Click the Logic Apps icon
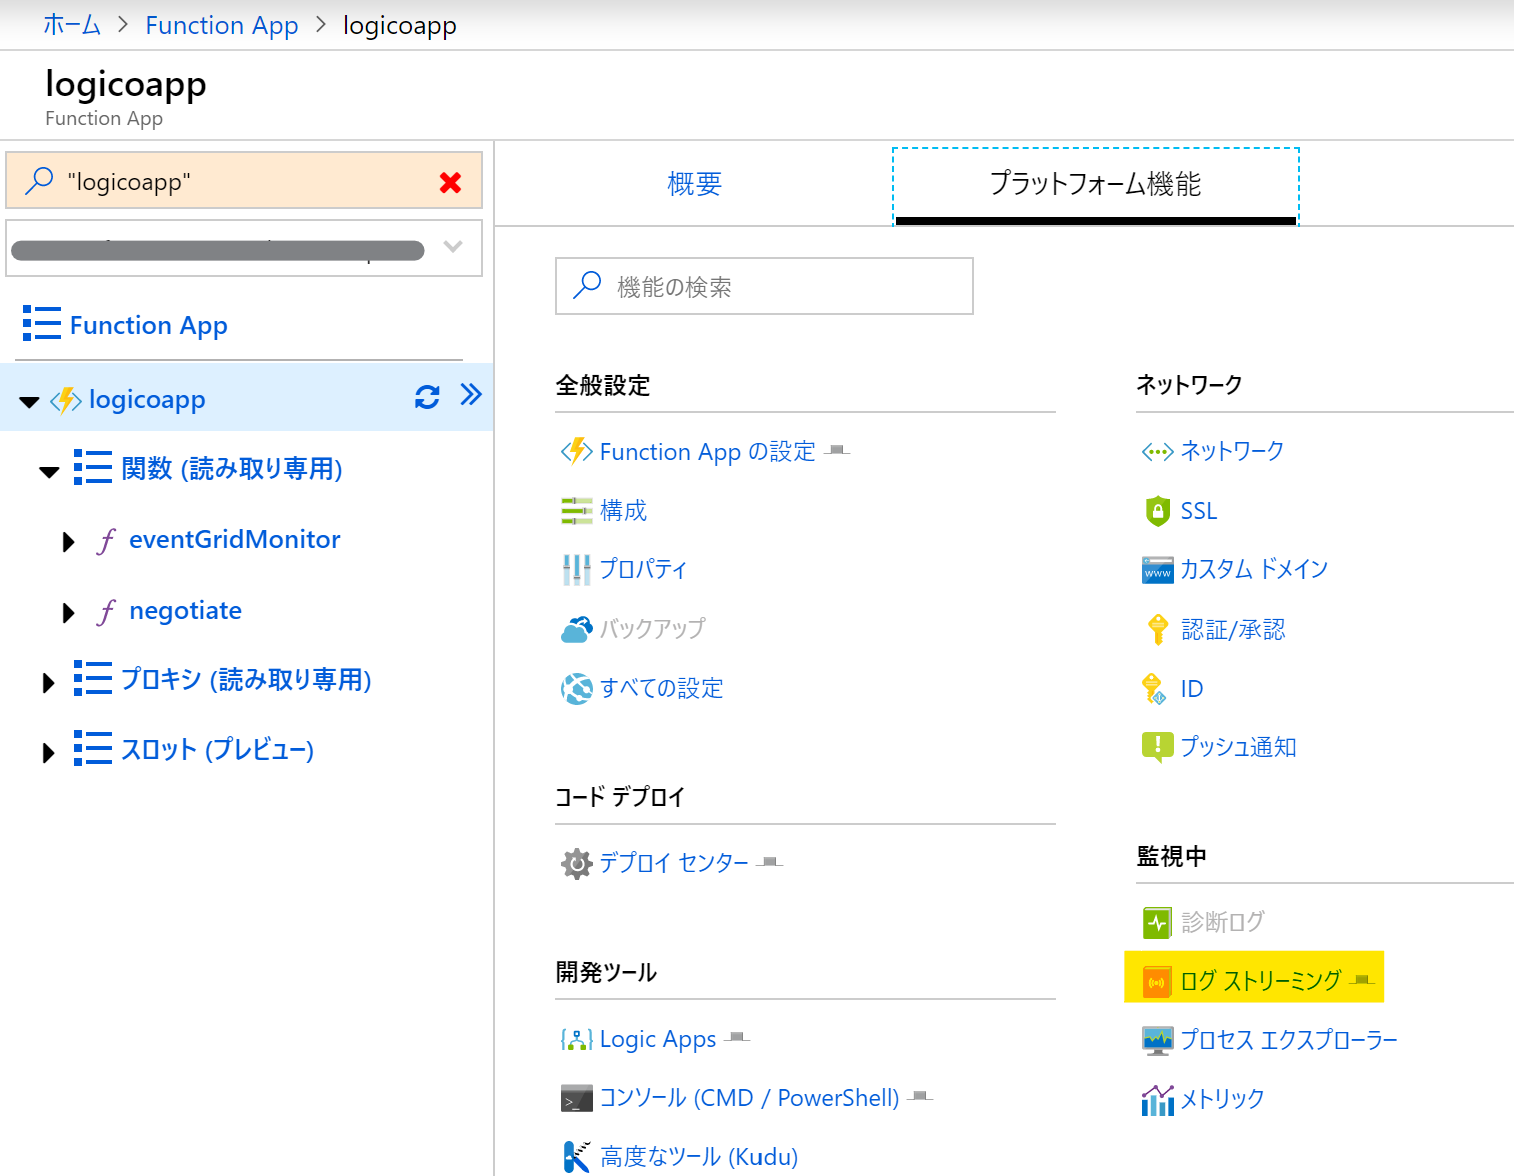The image size is (1514, 1176). click(576, 1040)
